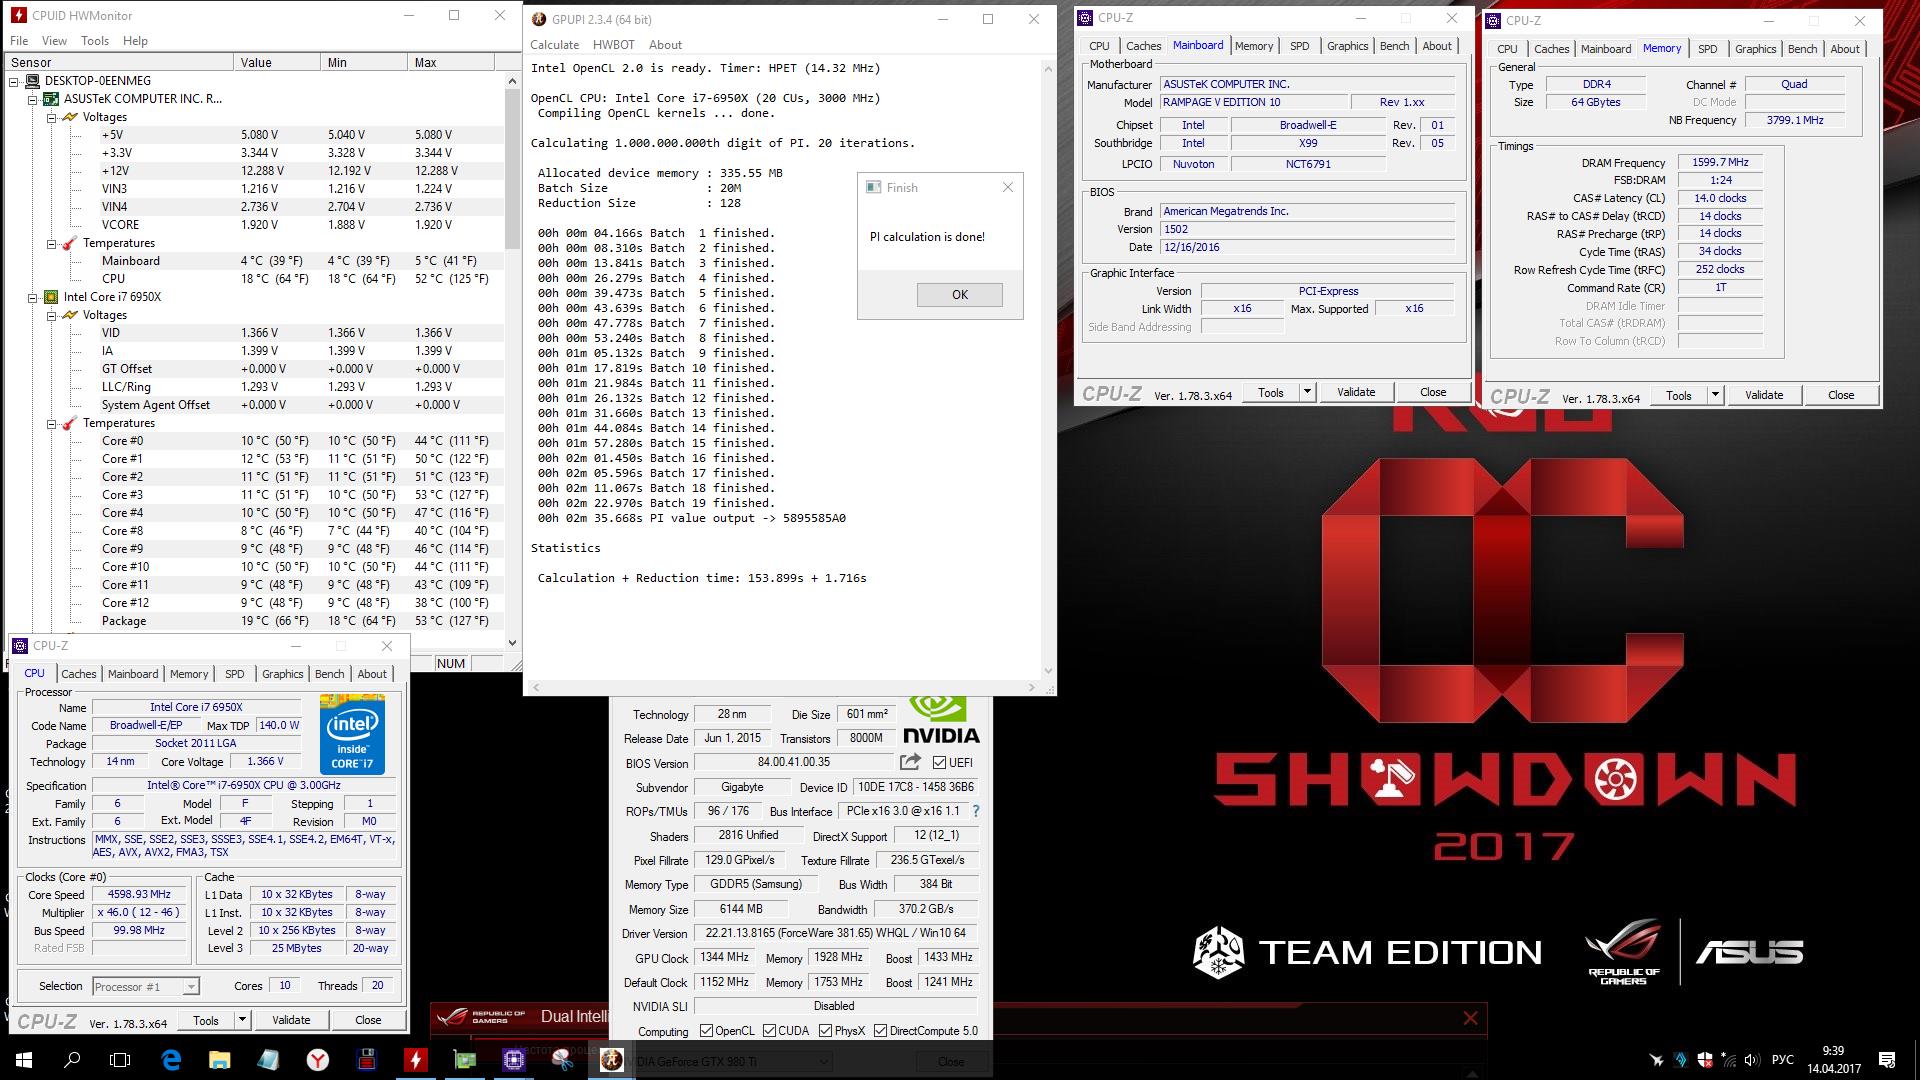1920x1080 pixels.
Task: Click the GPUPI horizontal scrollbar right arrow
Action: click(x=1033, y=687)
